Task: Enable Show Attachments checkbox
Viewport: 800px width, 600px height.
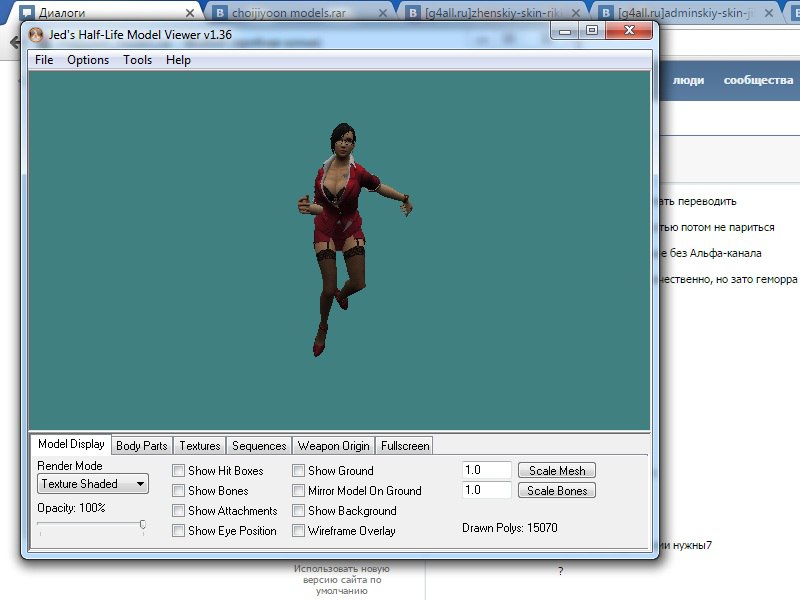Action: (x=178, y=511)
